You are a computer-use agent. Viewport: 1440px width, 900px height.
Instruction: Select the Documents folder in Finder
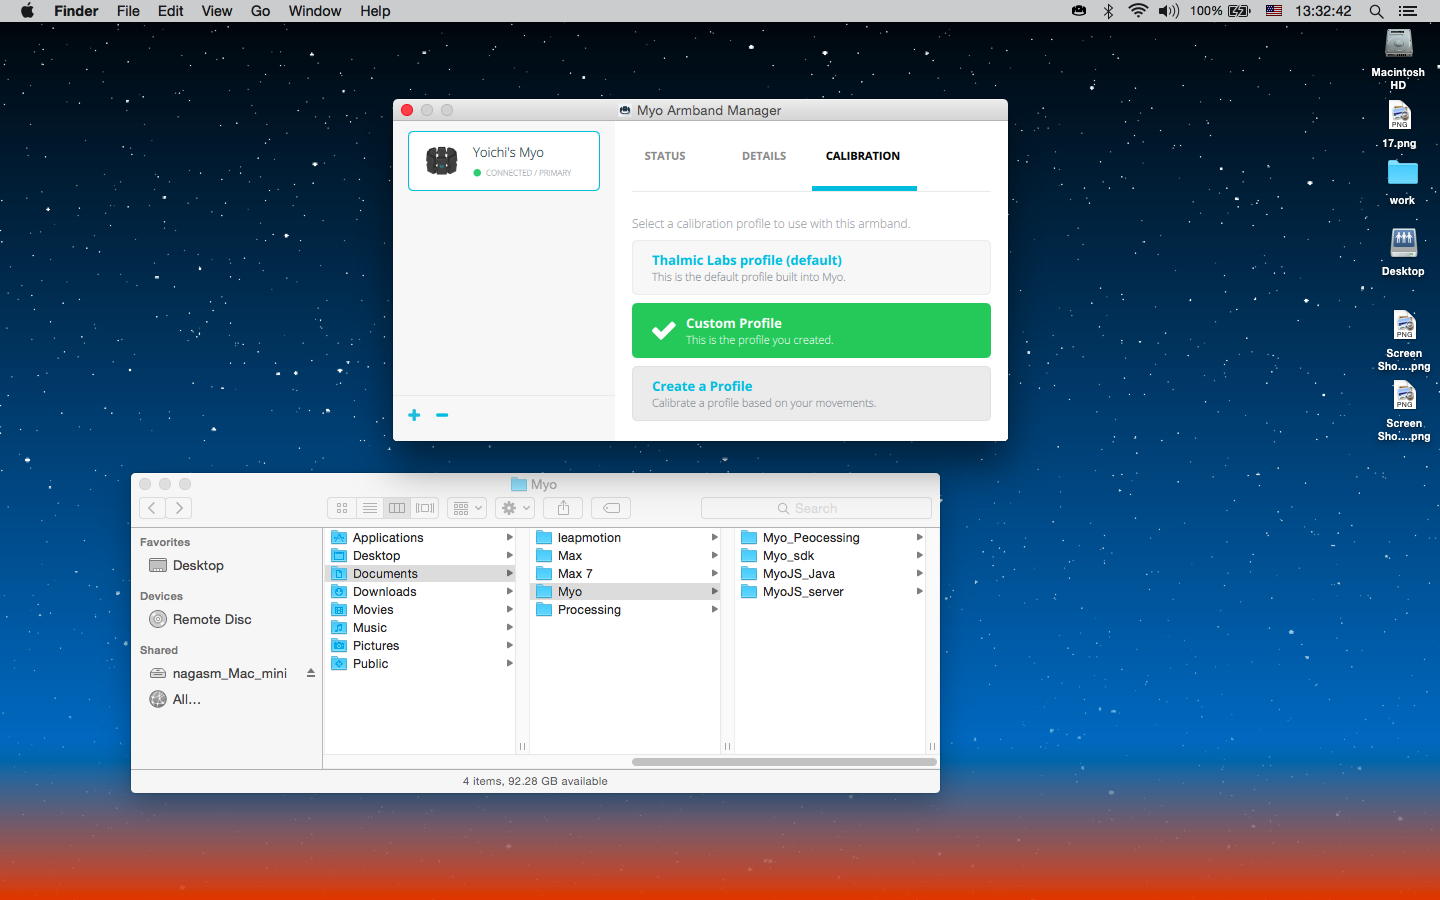pyautogui.click(x=420, y=574)
